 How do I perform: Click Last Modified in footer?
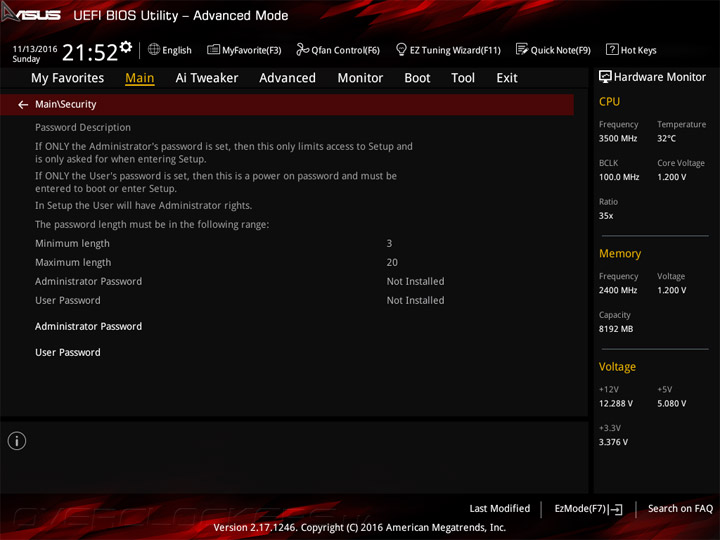click(x=500, y=509)
